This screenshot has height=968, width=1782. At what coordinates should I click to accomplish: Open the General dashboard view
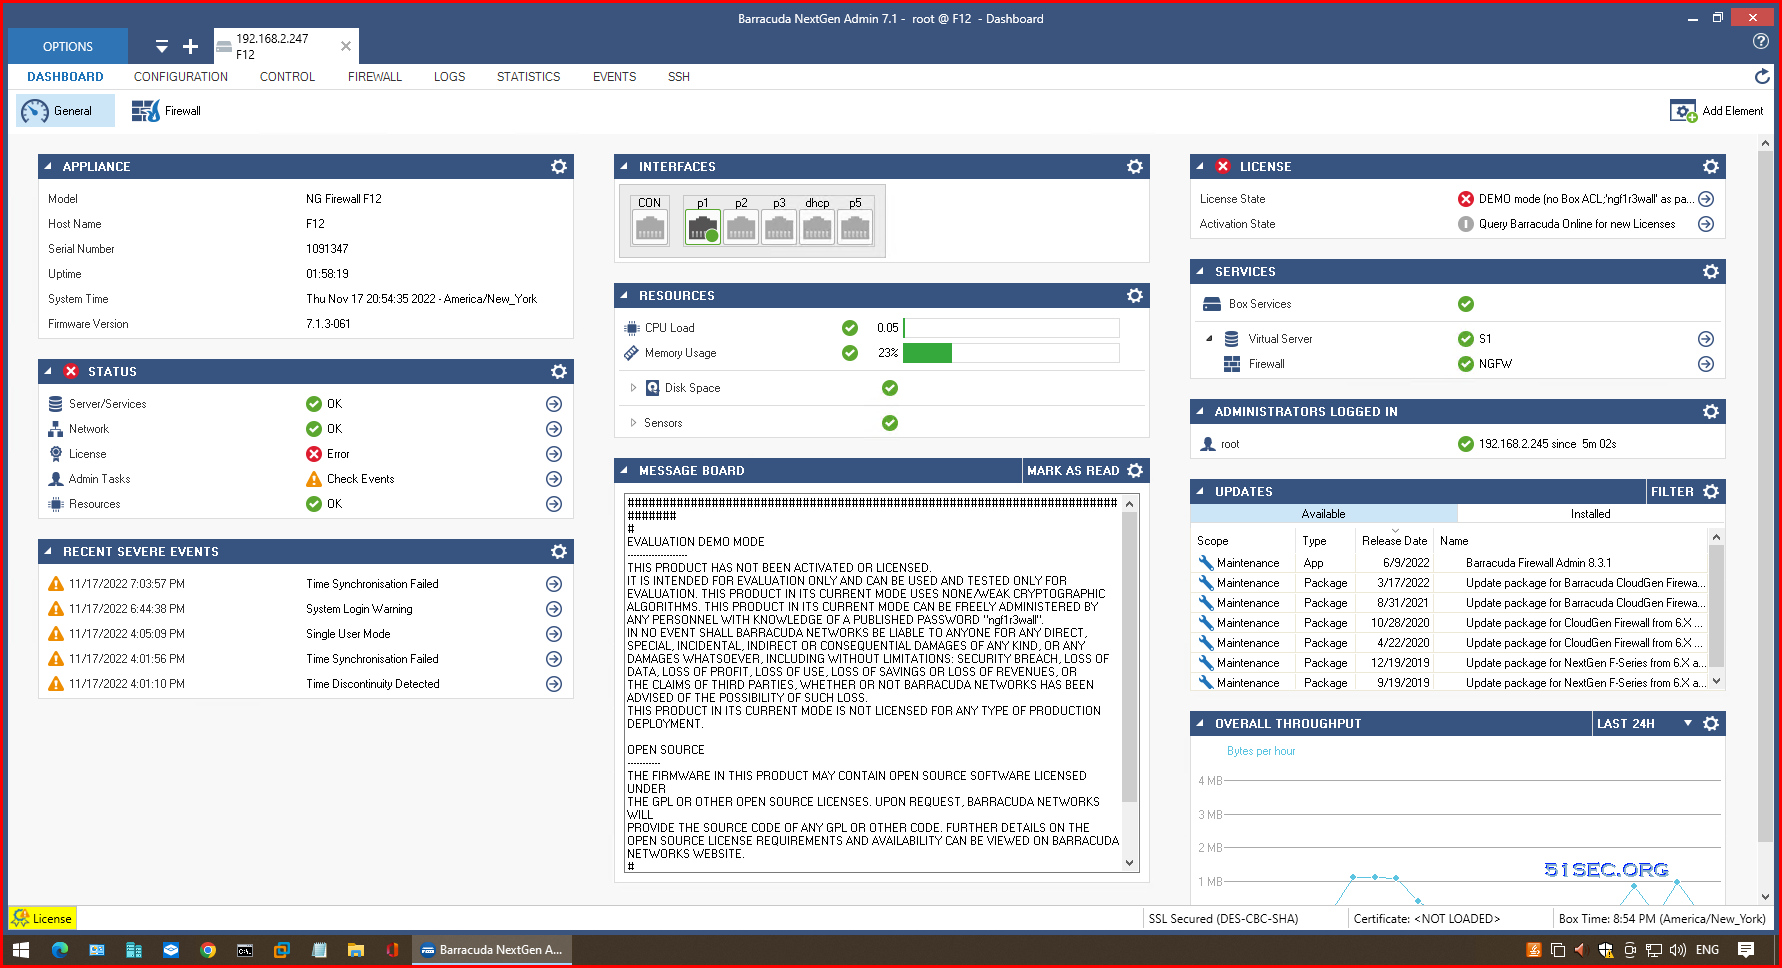(65, 111)
